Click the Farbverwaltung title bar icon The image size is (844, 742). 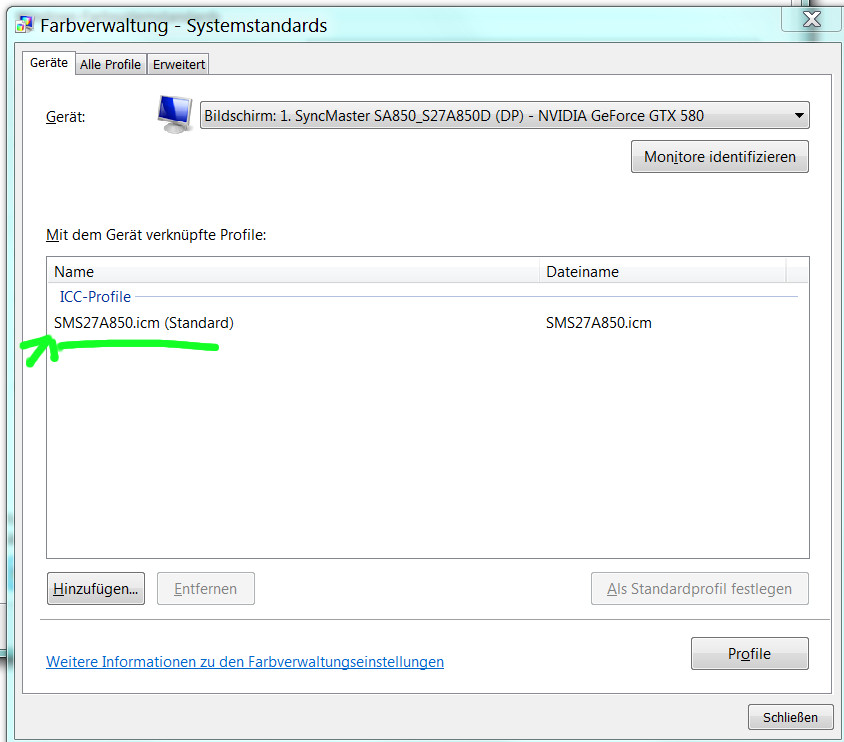(24, 25)
